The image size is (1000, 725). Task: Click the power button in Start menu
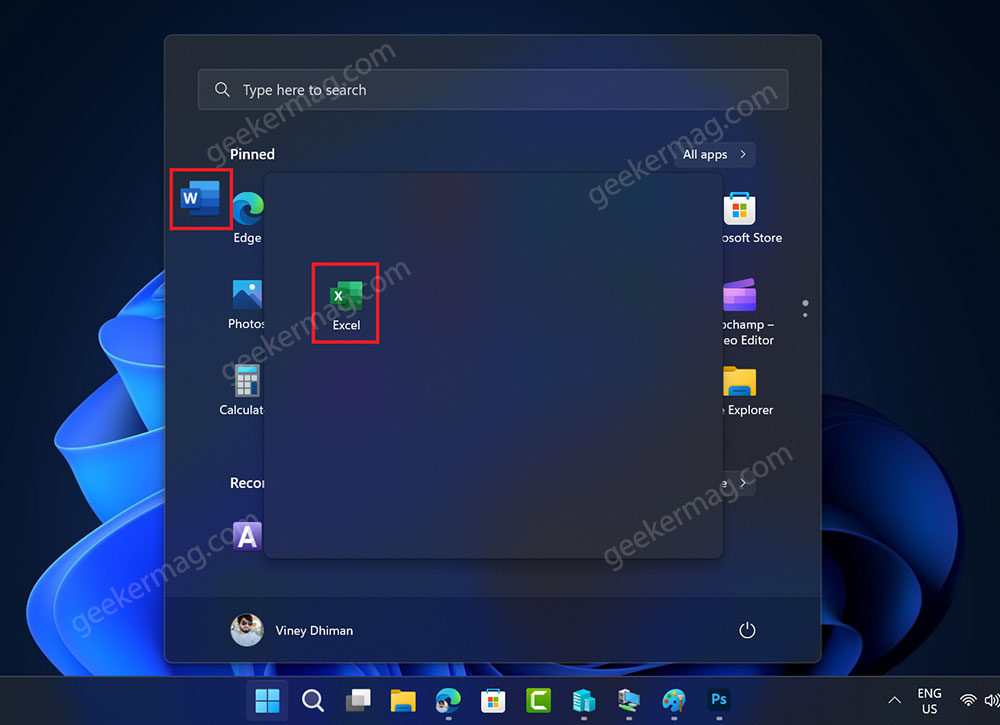[x=747, y=630]
